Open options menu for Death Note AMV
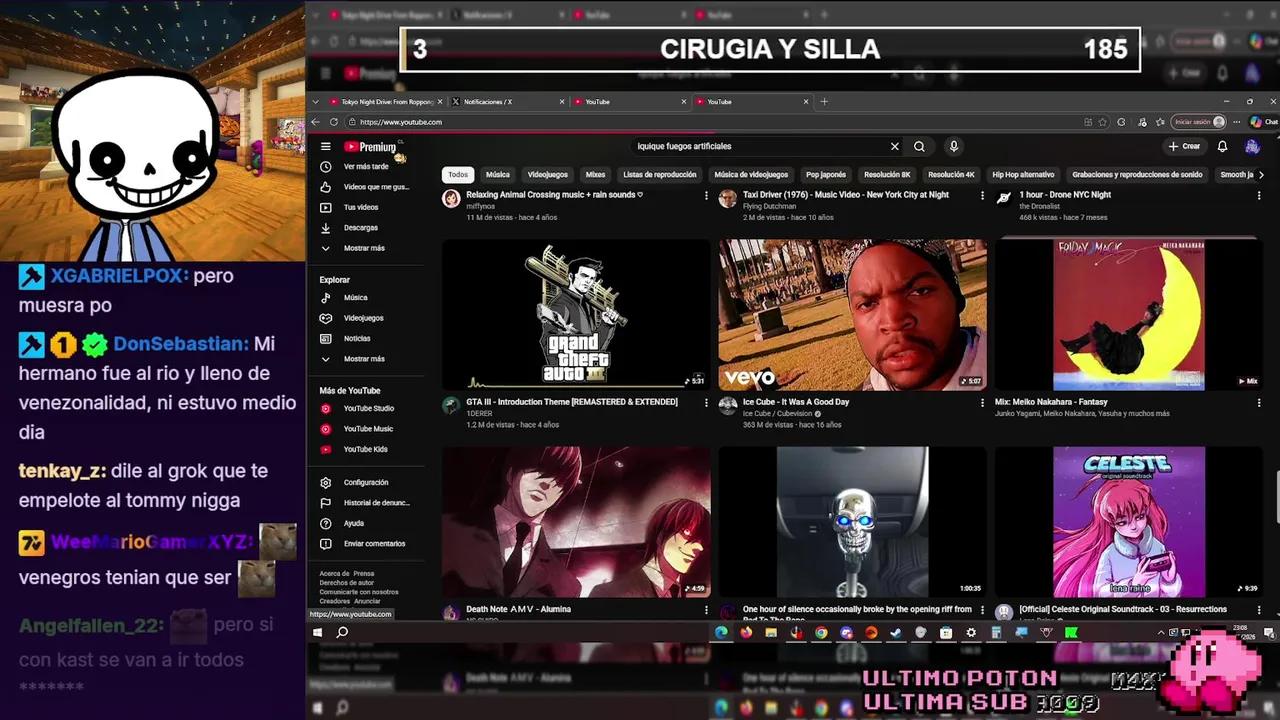The width and height of the screenshot is (1280, 720). tap(706, 610)
